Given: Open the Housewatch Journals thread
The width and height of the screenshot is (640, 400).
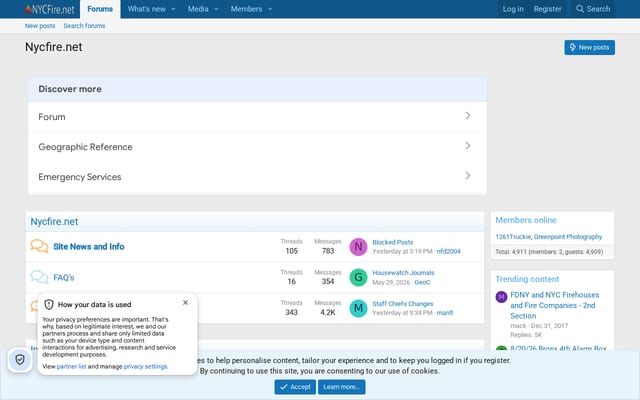Looking at the screenshot, I should click(x=403, y=273).
